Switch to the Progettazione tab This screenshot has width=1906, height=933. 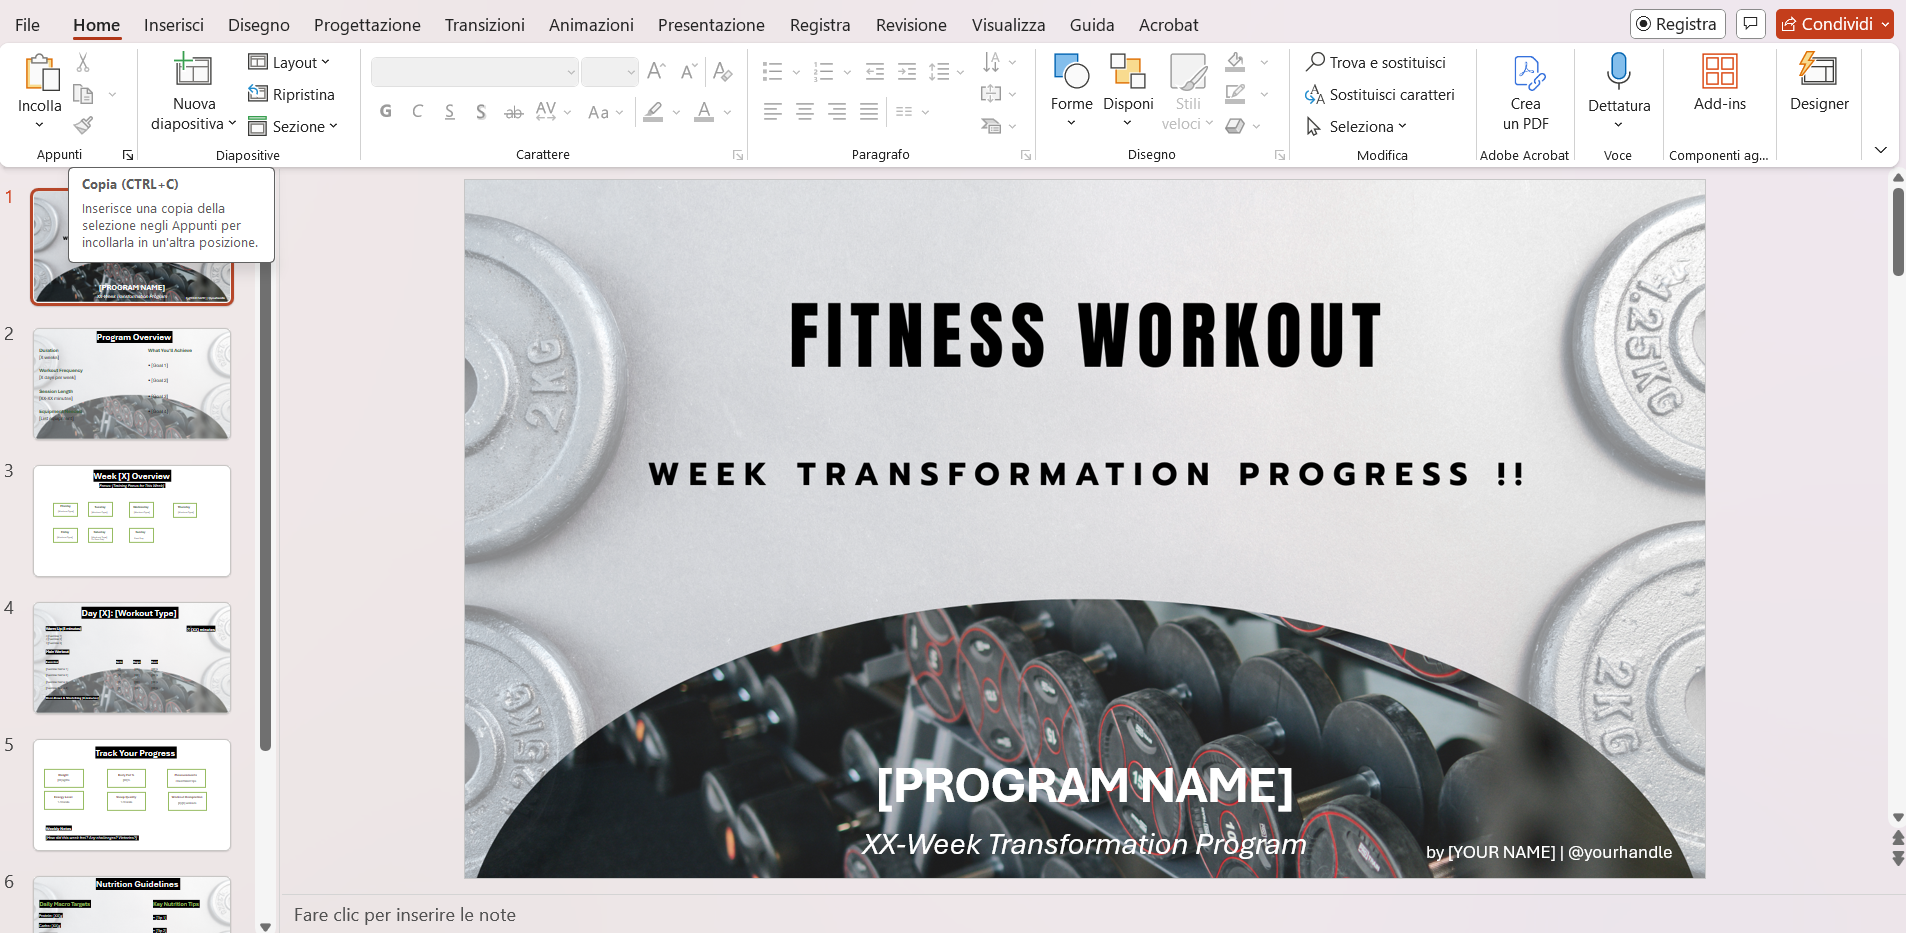(367, 25)
